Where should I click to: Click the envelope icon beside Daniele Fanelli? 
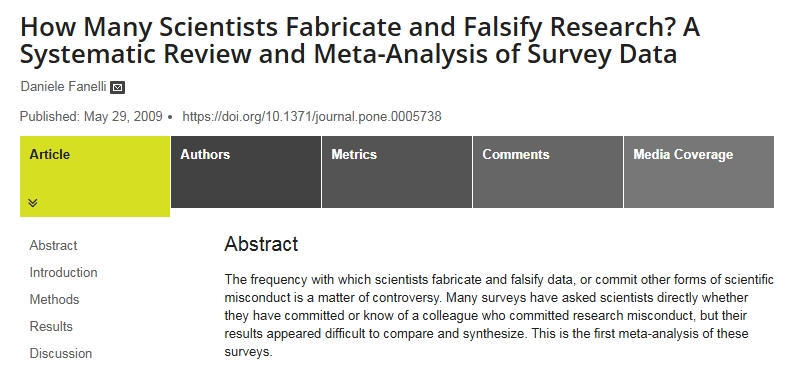coord(117,88)
